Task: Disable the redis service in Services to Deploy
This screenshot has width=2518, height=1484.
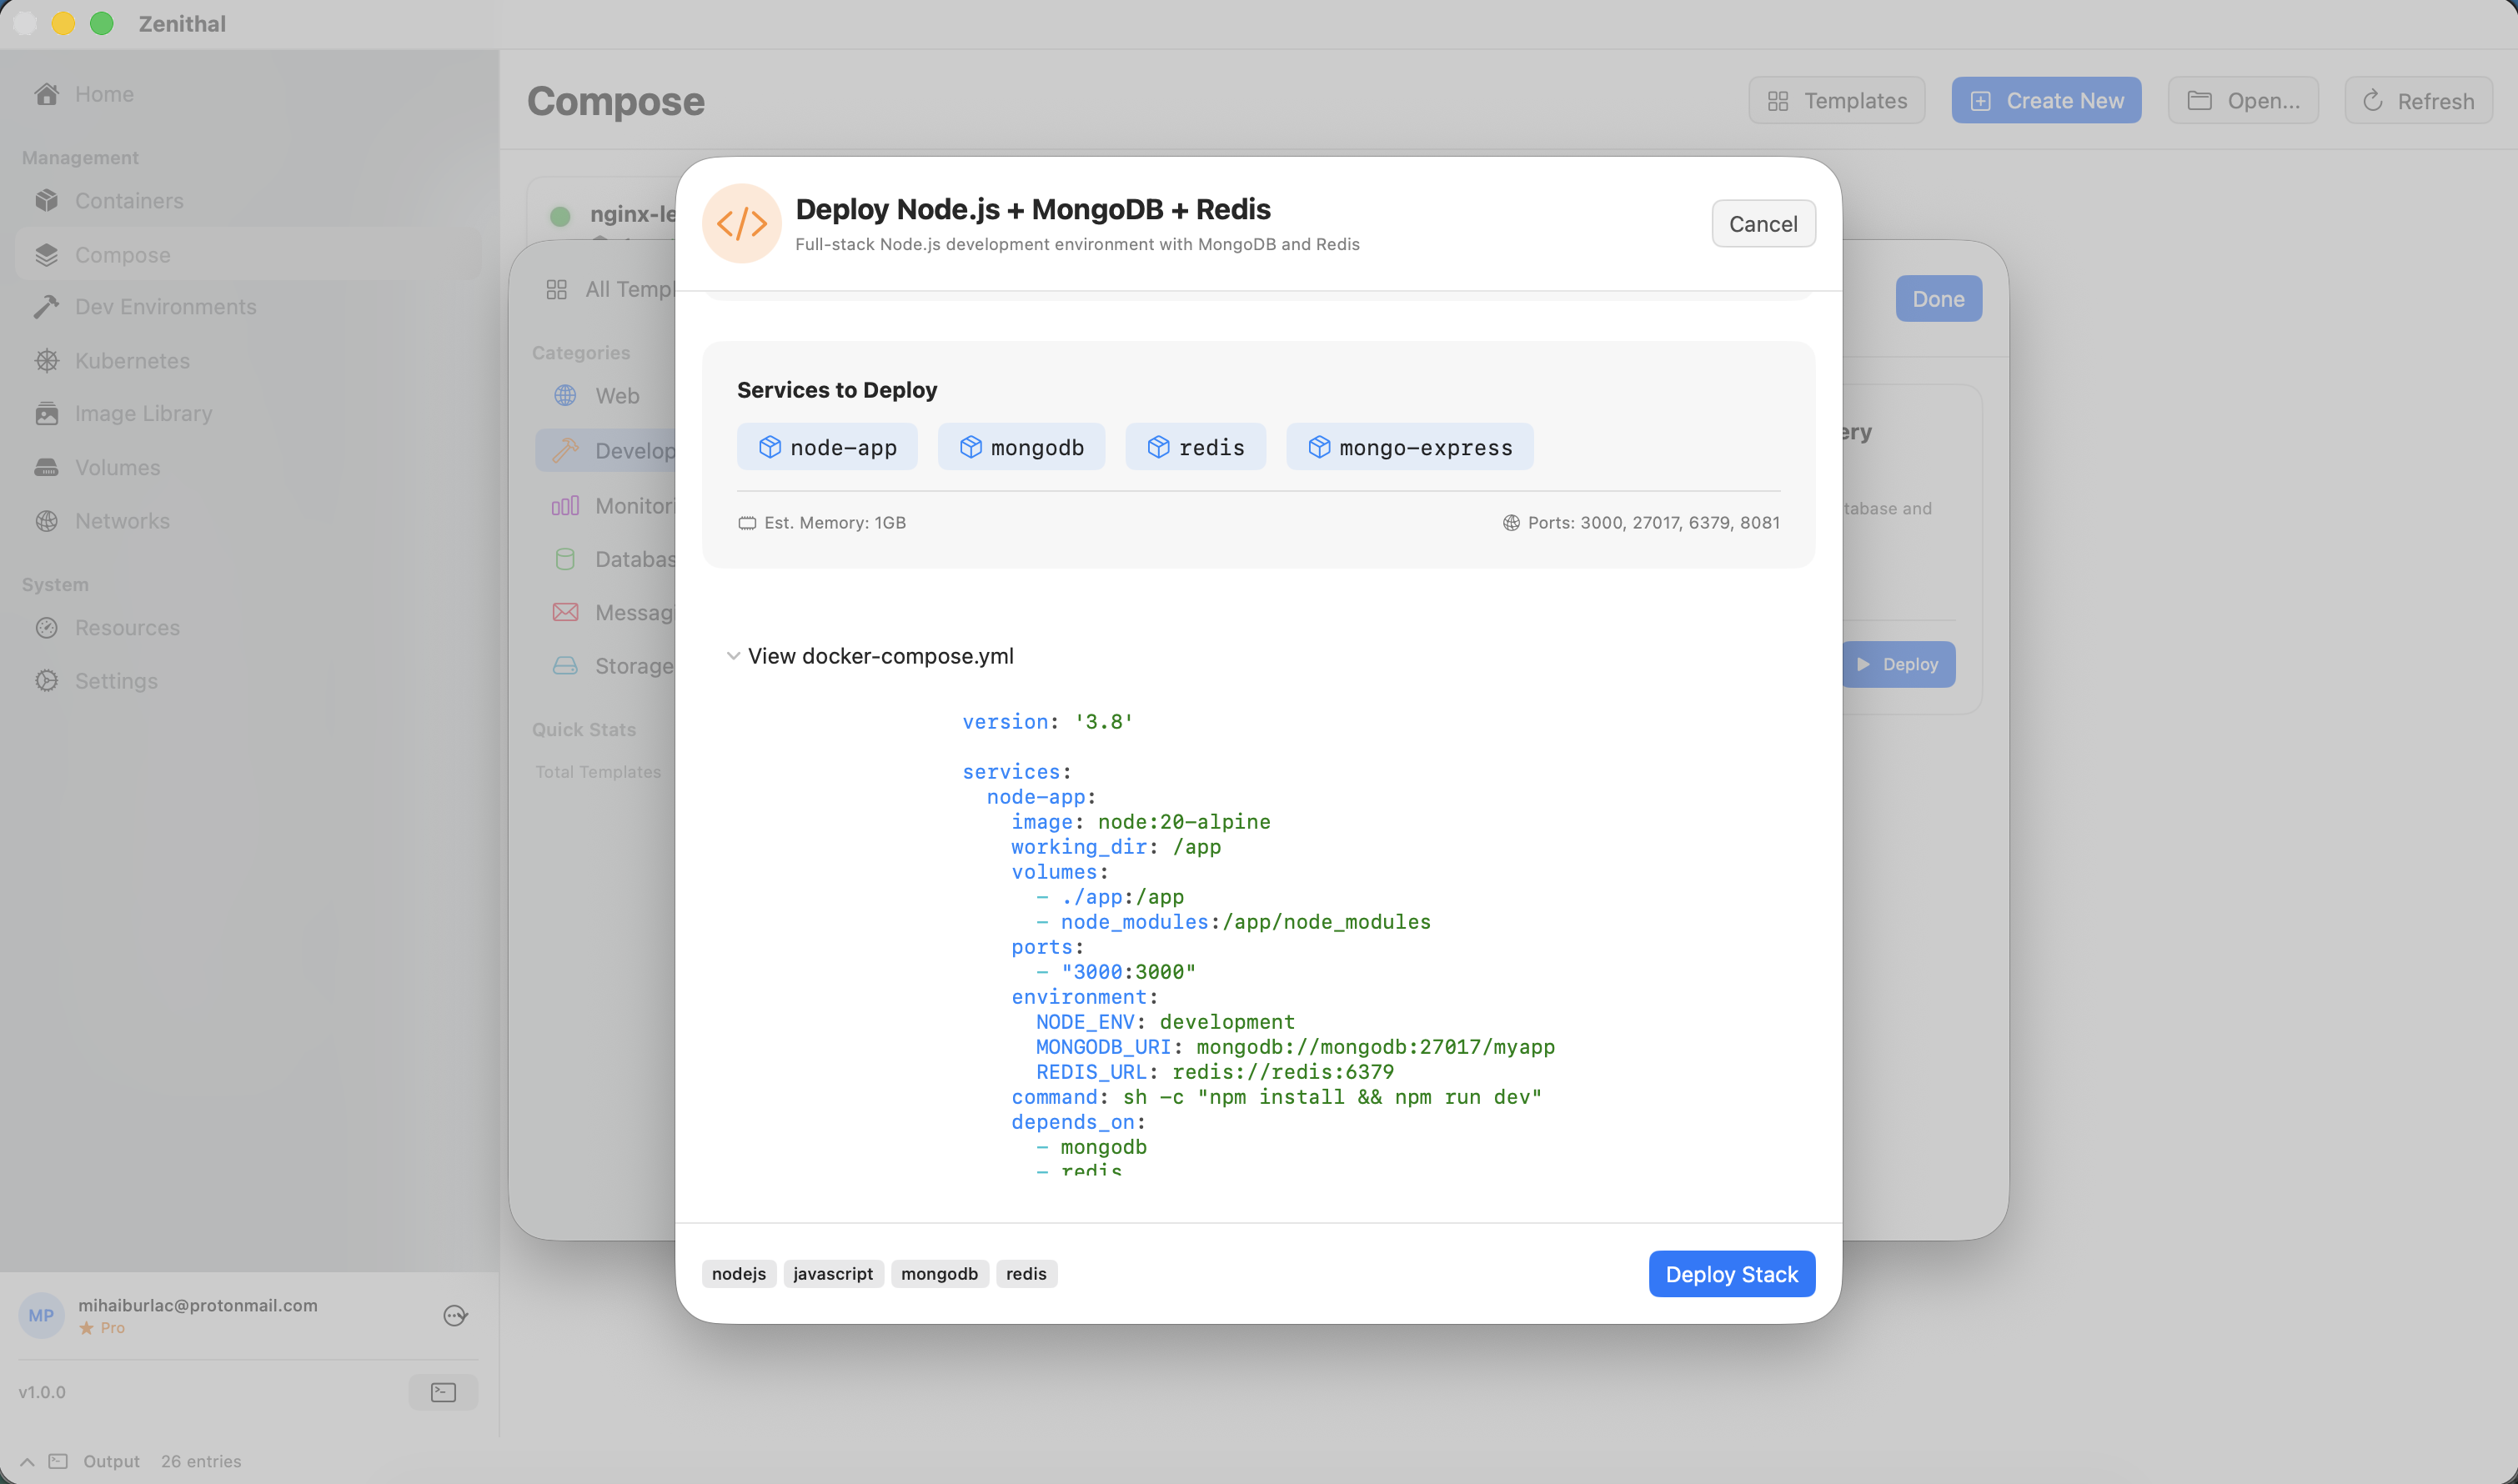Action: 1195,447
